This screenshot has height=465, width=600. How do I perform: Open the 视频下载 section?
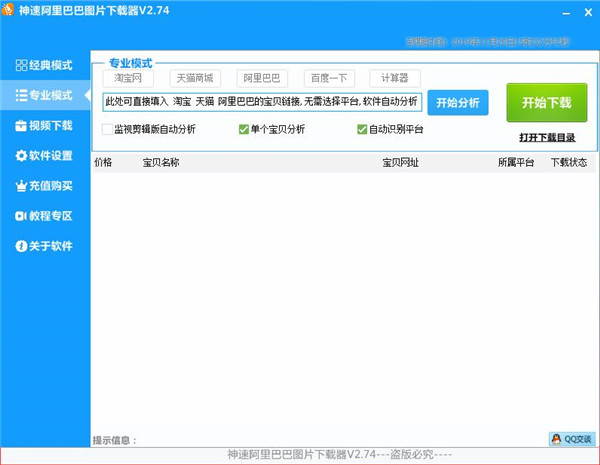(45, 126)
